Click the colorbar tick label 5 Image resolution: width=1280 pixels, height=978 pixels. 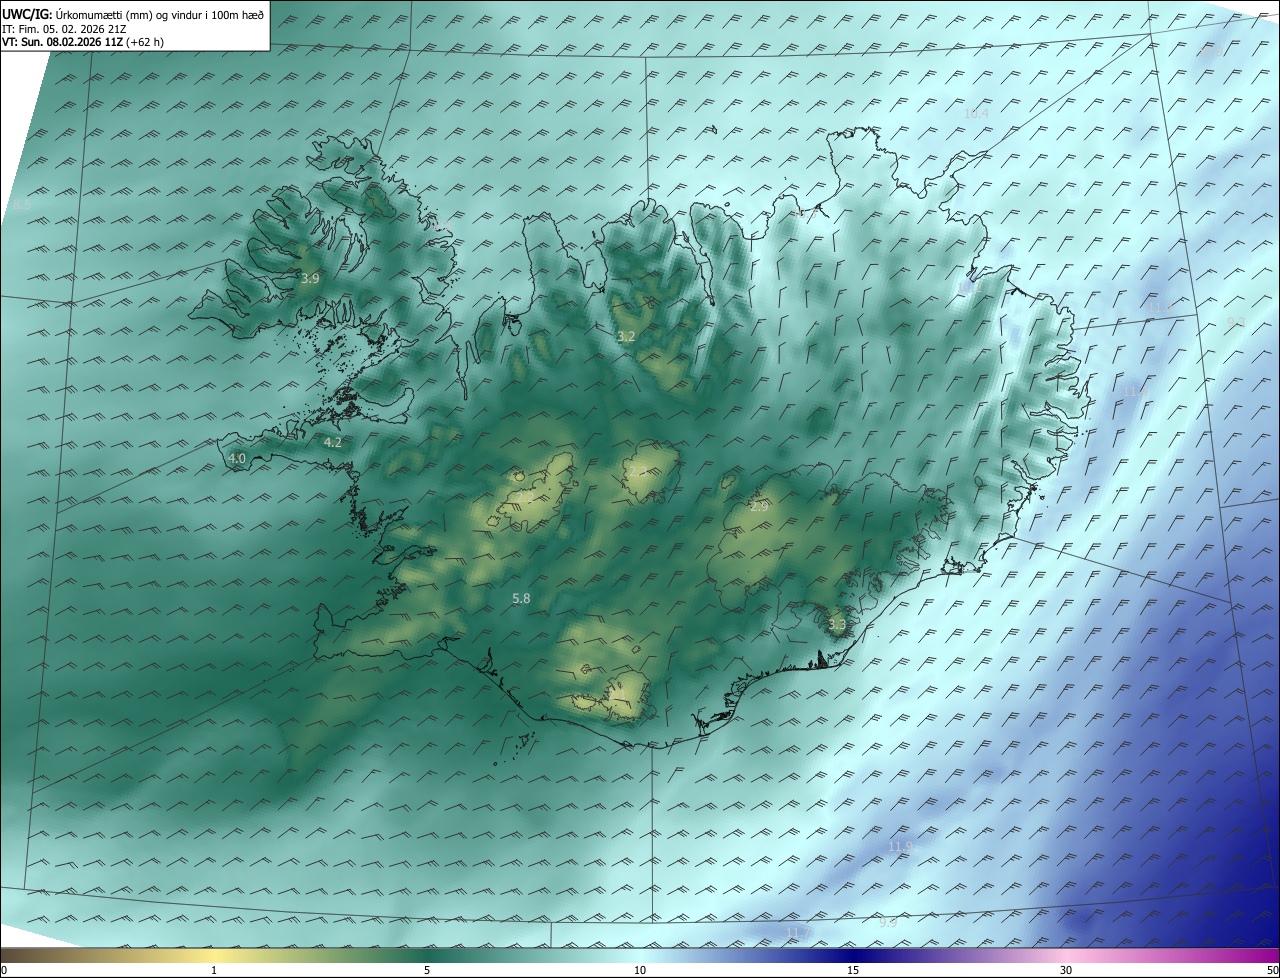[x=427, y=970]
